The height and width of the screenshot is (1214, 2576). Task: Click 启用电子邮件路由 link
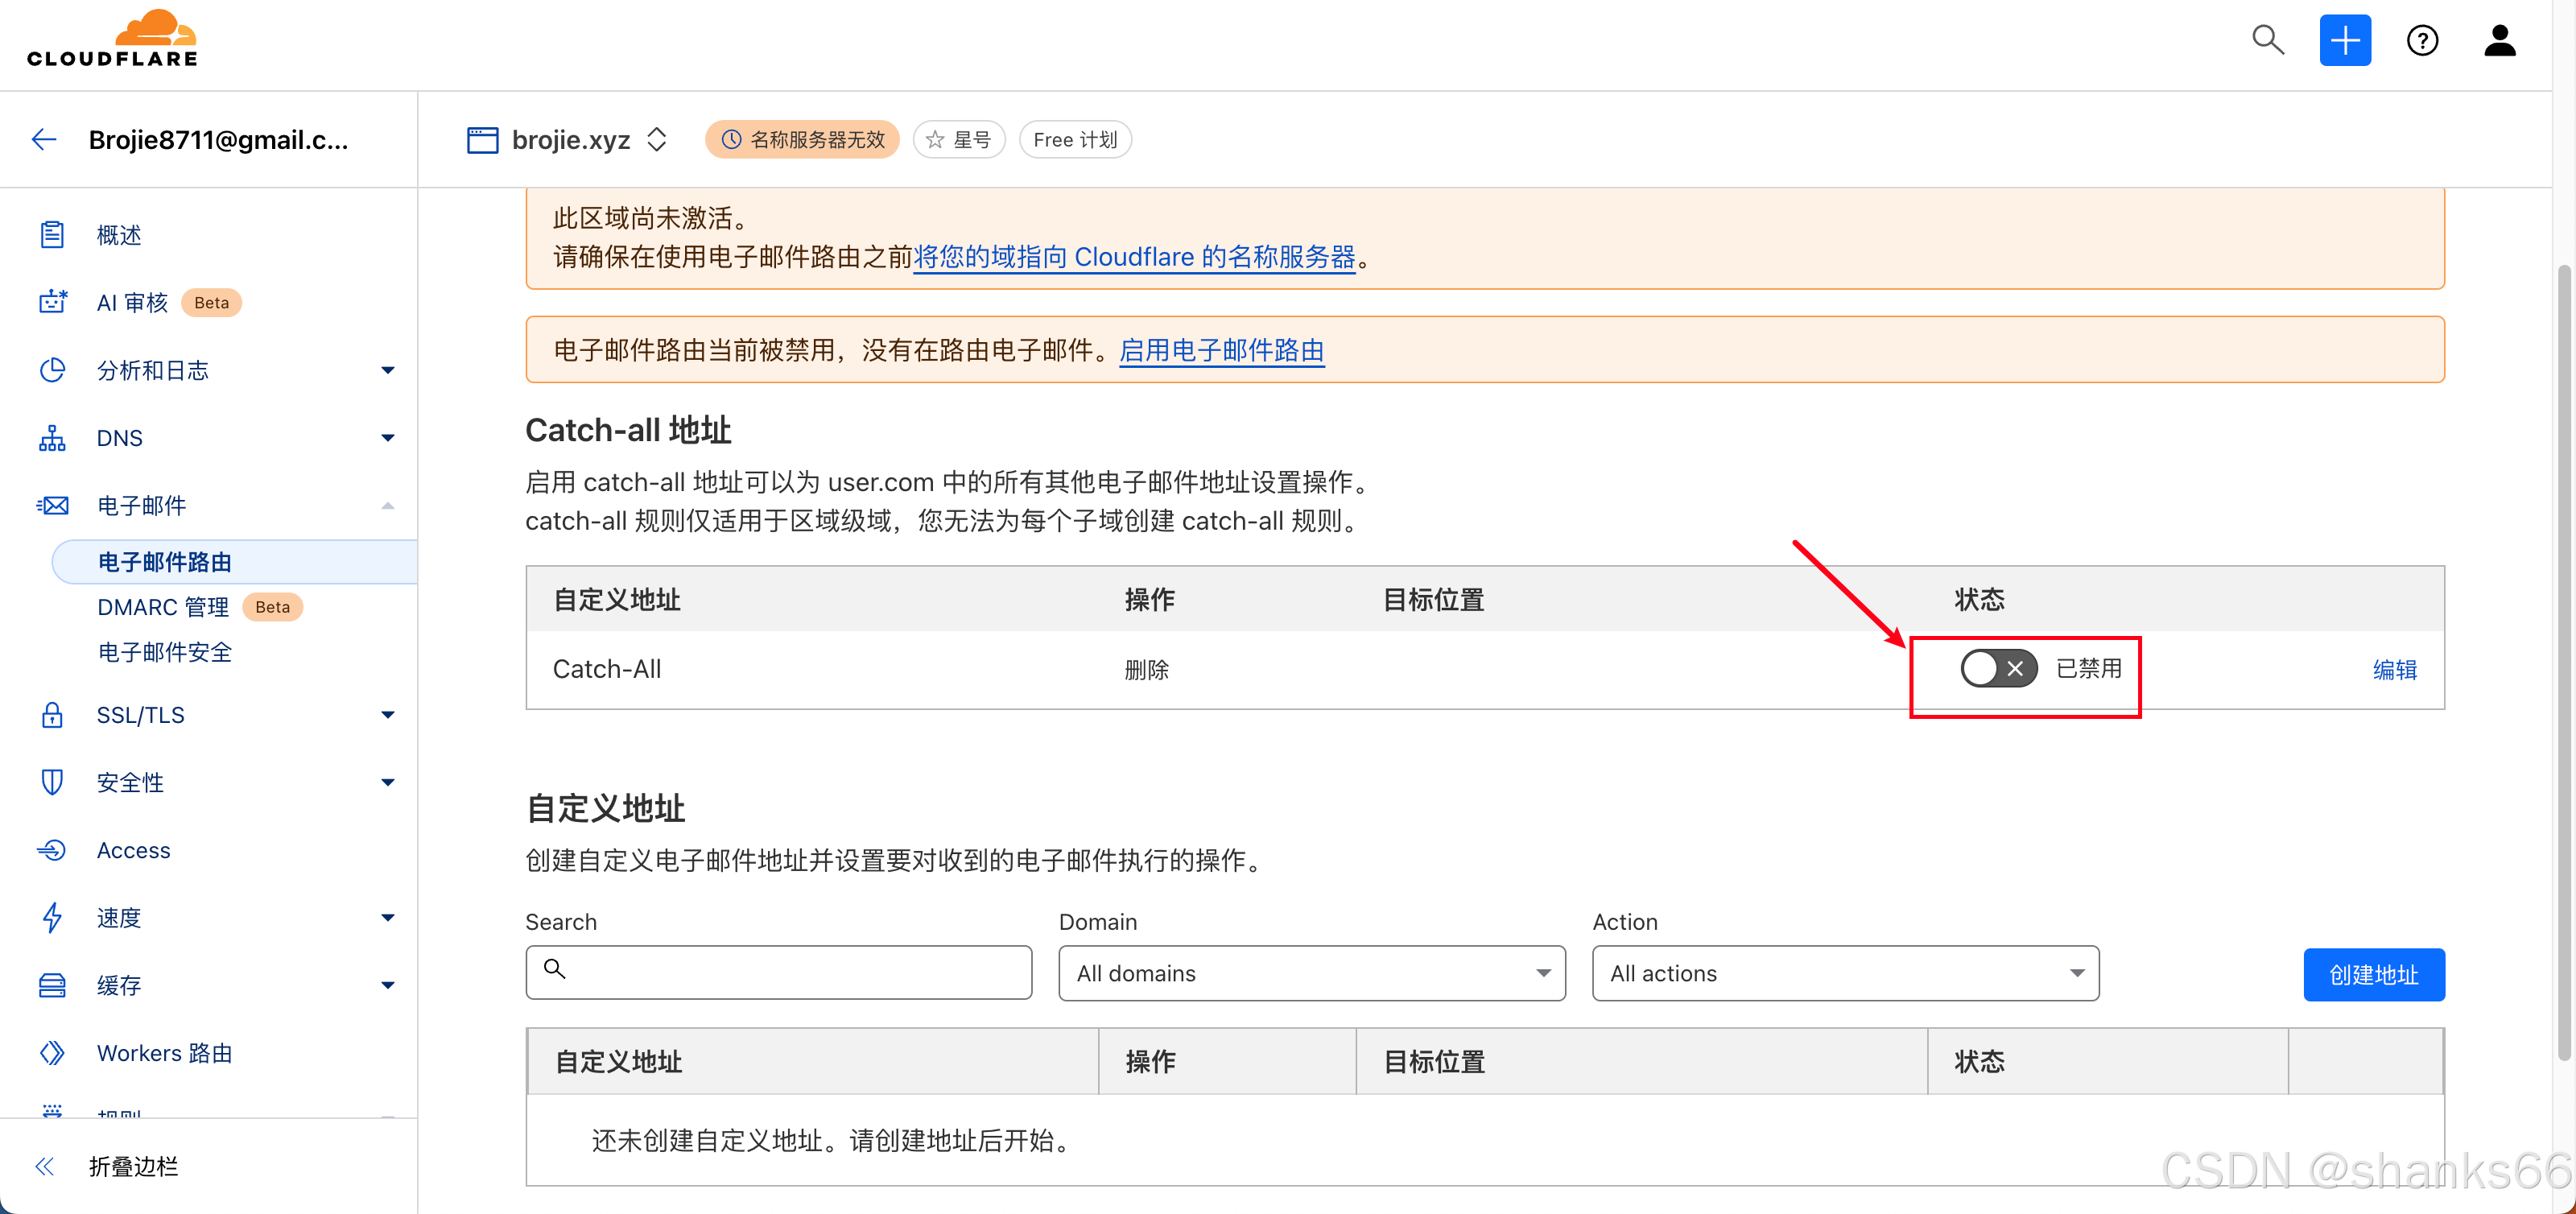pyautogui.click(x=1221, y=350)
